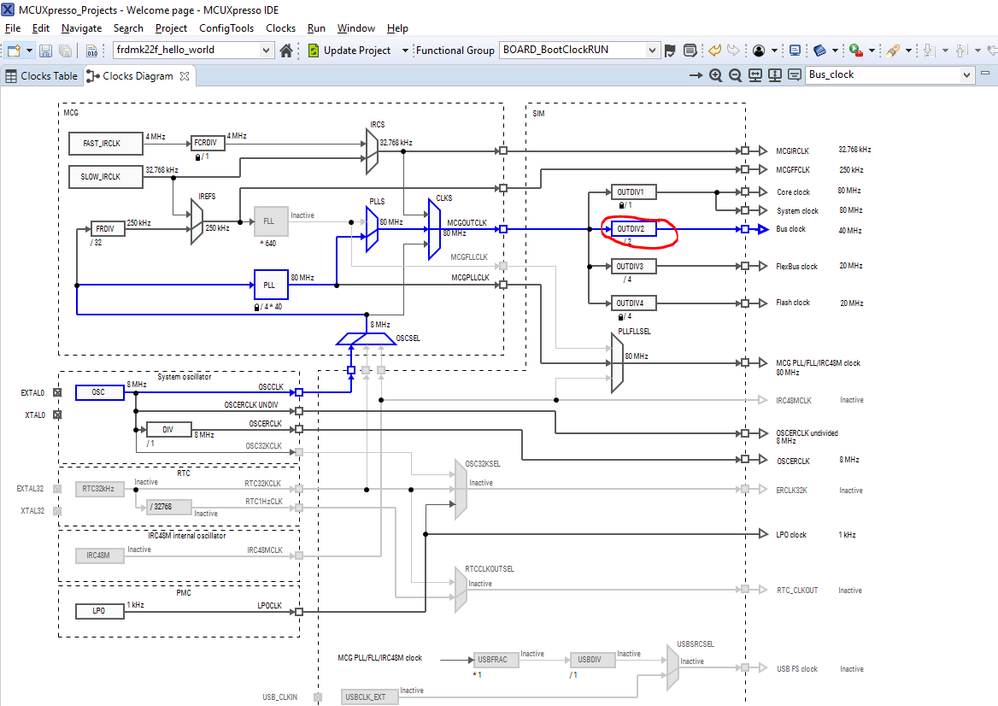The width and height of the screenshot is (998, 706).
Task: Click the binary 010 file icon
Action: tap(91, 50)
